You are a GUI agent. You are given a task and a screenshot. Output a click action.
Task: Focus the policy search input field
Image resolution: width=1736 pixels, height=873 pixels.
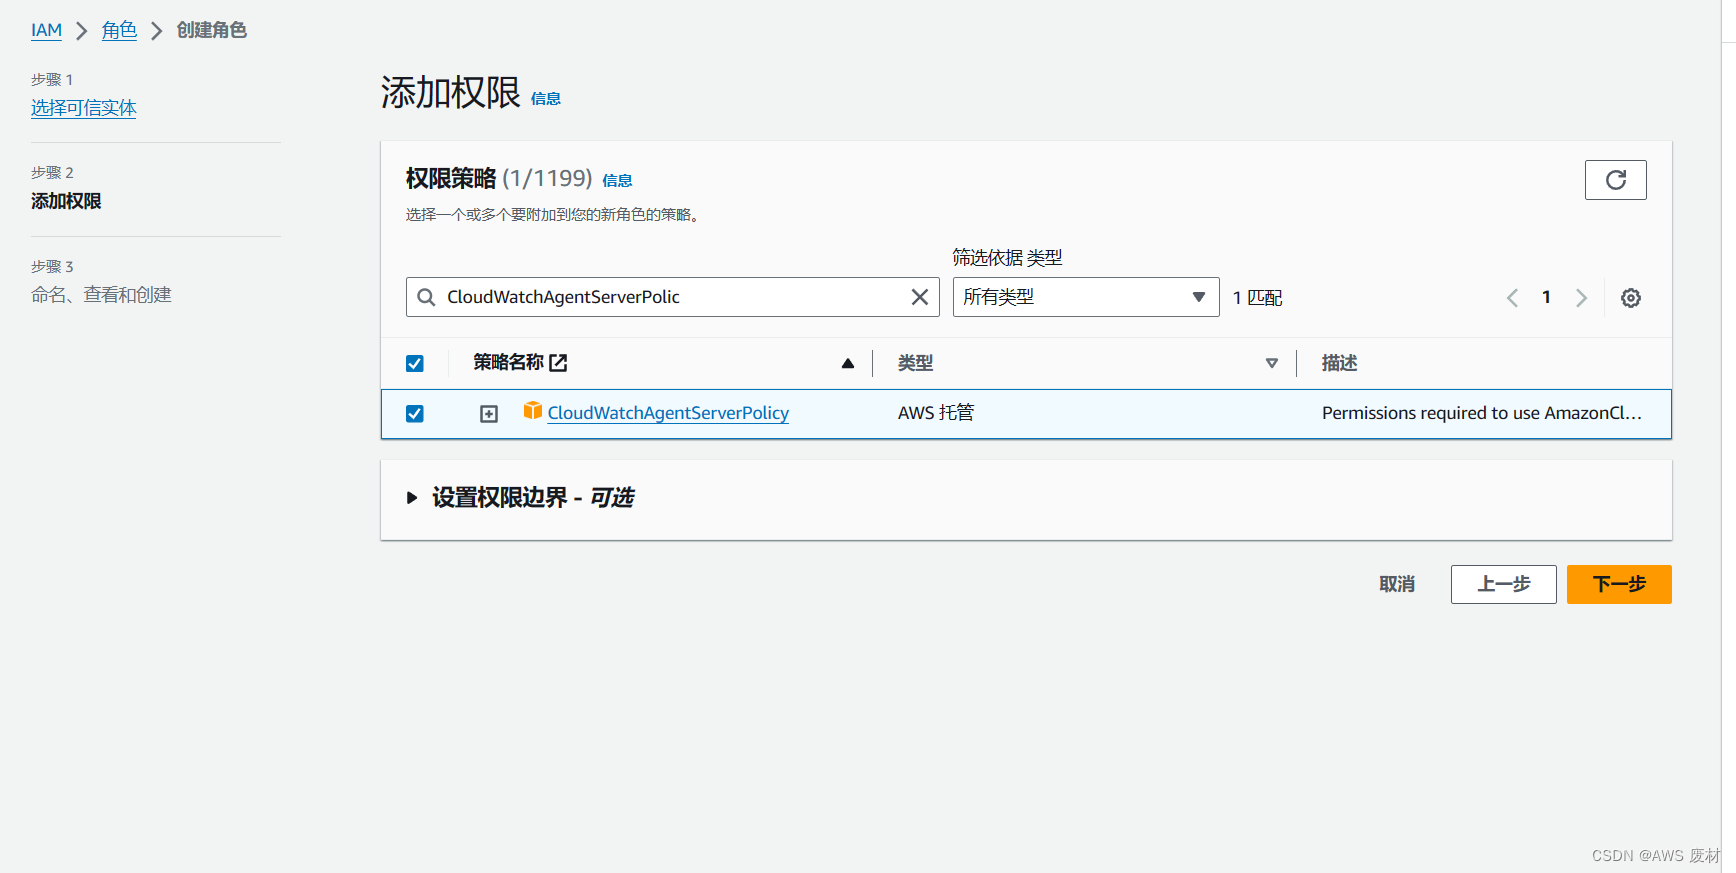[672, 297]
